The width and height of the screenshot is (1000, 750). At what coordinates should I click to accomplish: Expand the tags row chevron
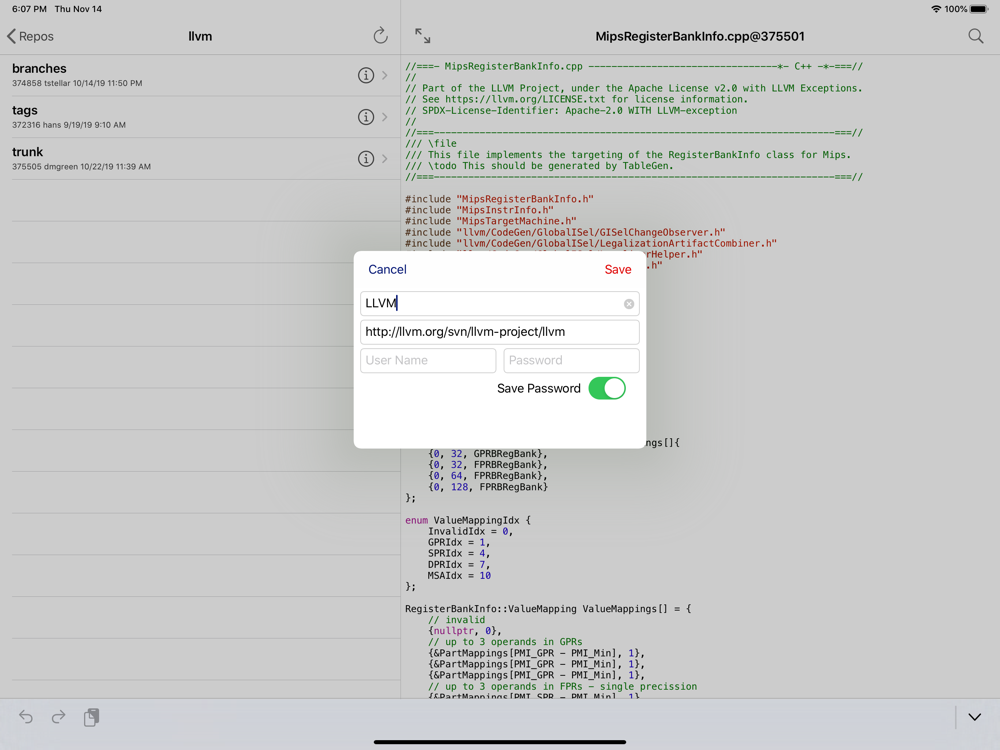click(385, 117)
